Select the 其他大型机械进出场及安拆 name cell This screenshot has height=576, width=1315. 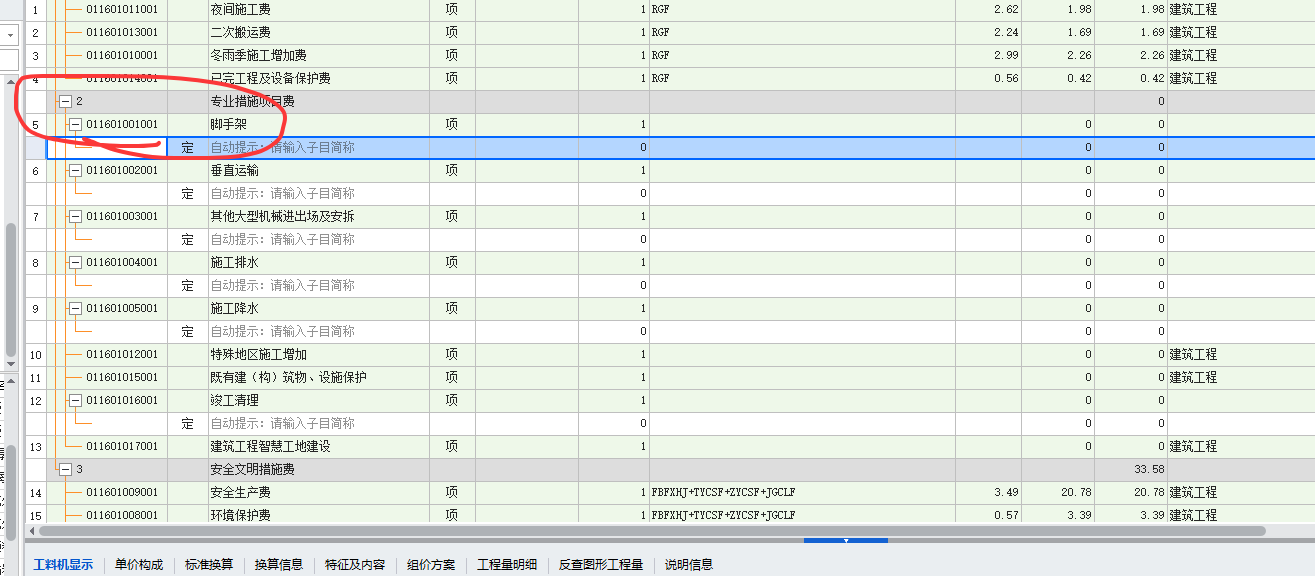pyautogui.click(x=319, y=216)
